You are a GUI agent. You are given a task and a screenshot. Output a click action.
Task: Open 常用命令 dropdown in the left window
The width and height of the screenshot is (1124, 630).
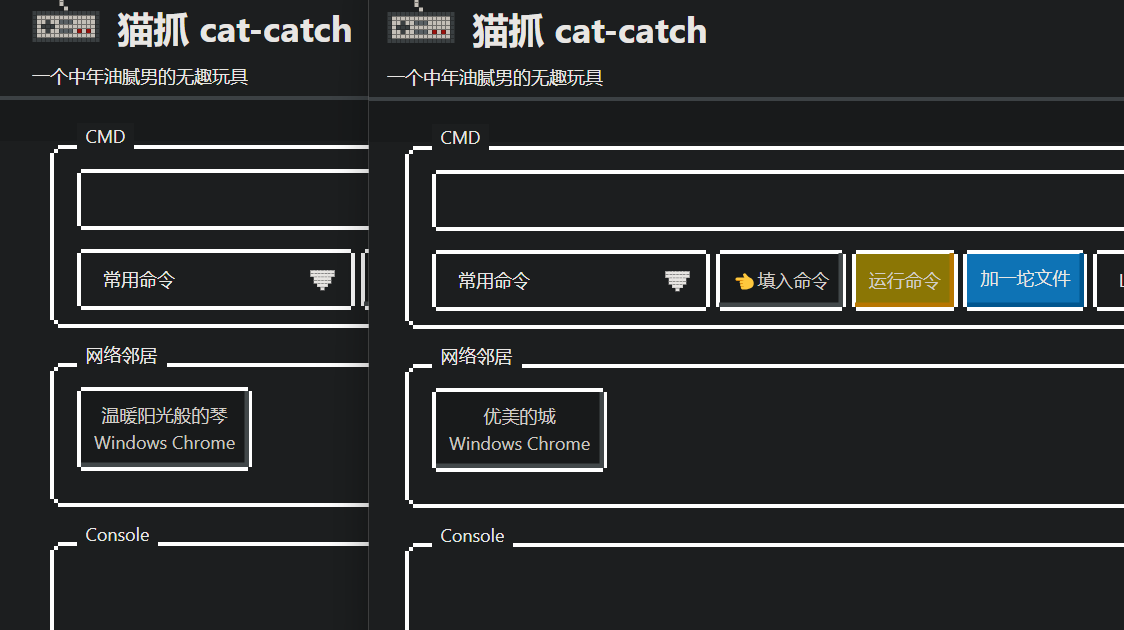click(x=216, y=280)
